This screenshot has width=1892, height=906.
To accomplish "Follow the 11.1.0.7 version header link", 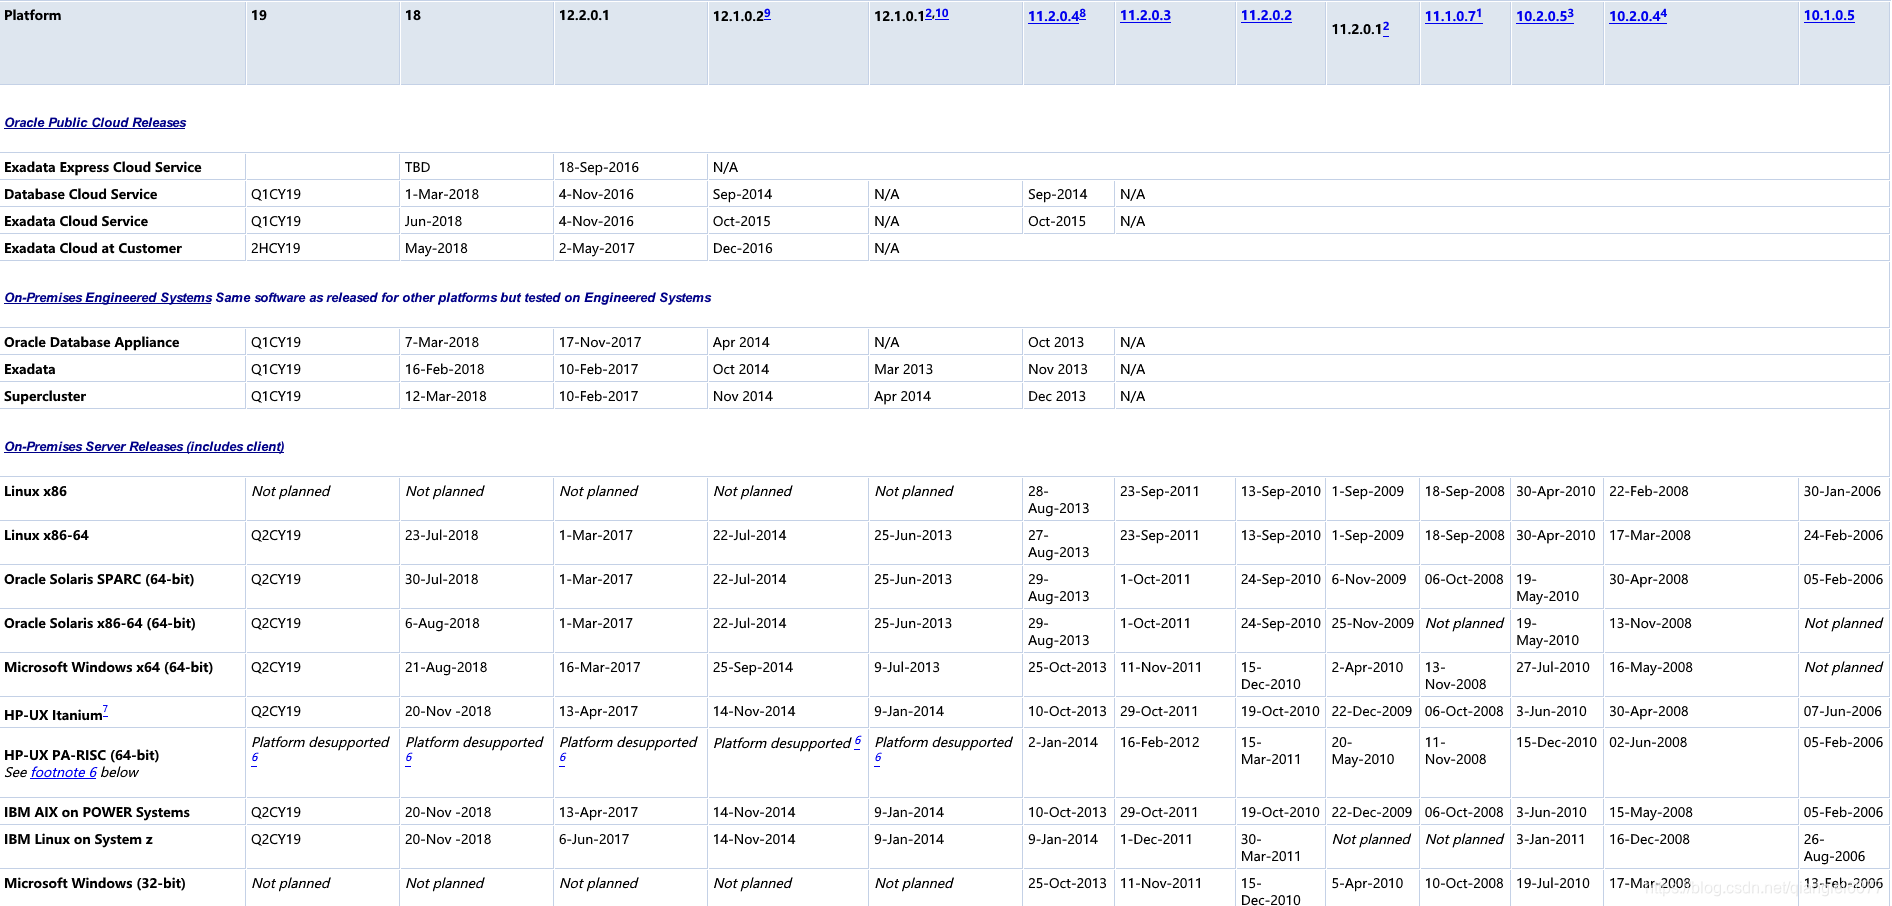I will point(1450,16).
